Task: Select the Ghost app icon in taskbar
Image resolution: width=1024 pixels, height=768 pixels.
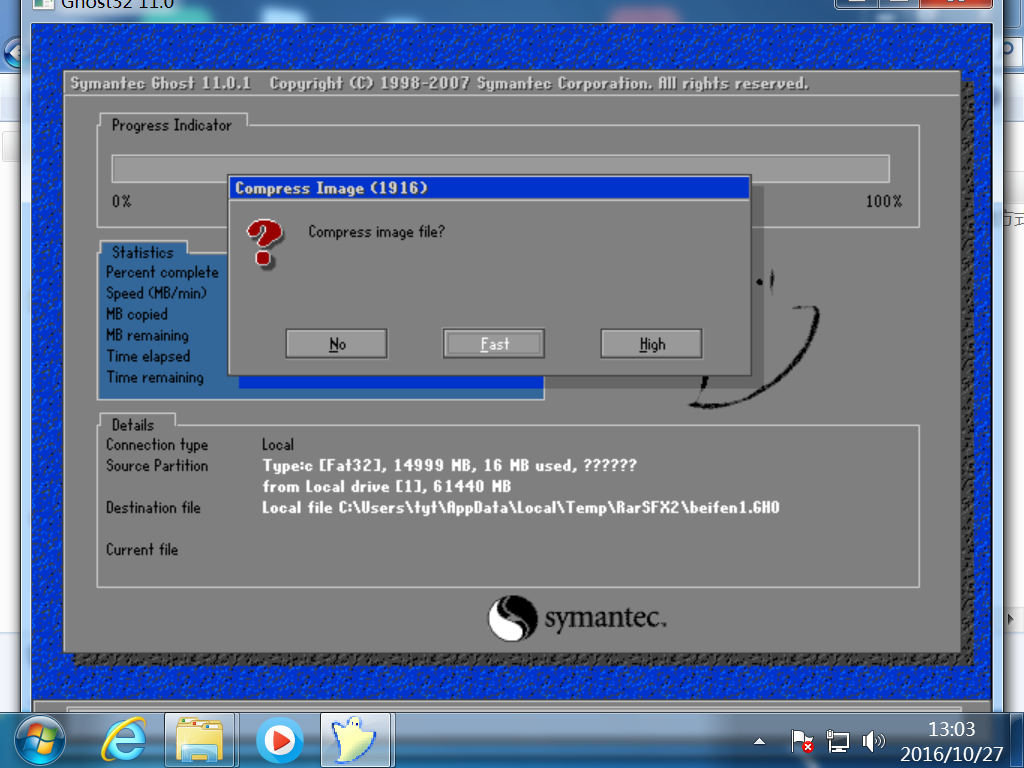Action: 356,740
